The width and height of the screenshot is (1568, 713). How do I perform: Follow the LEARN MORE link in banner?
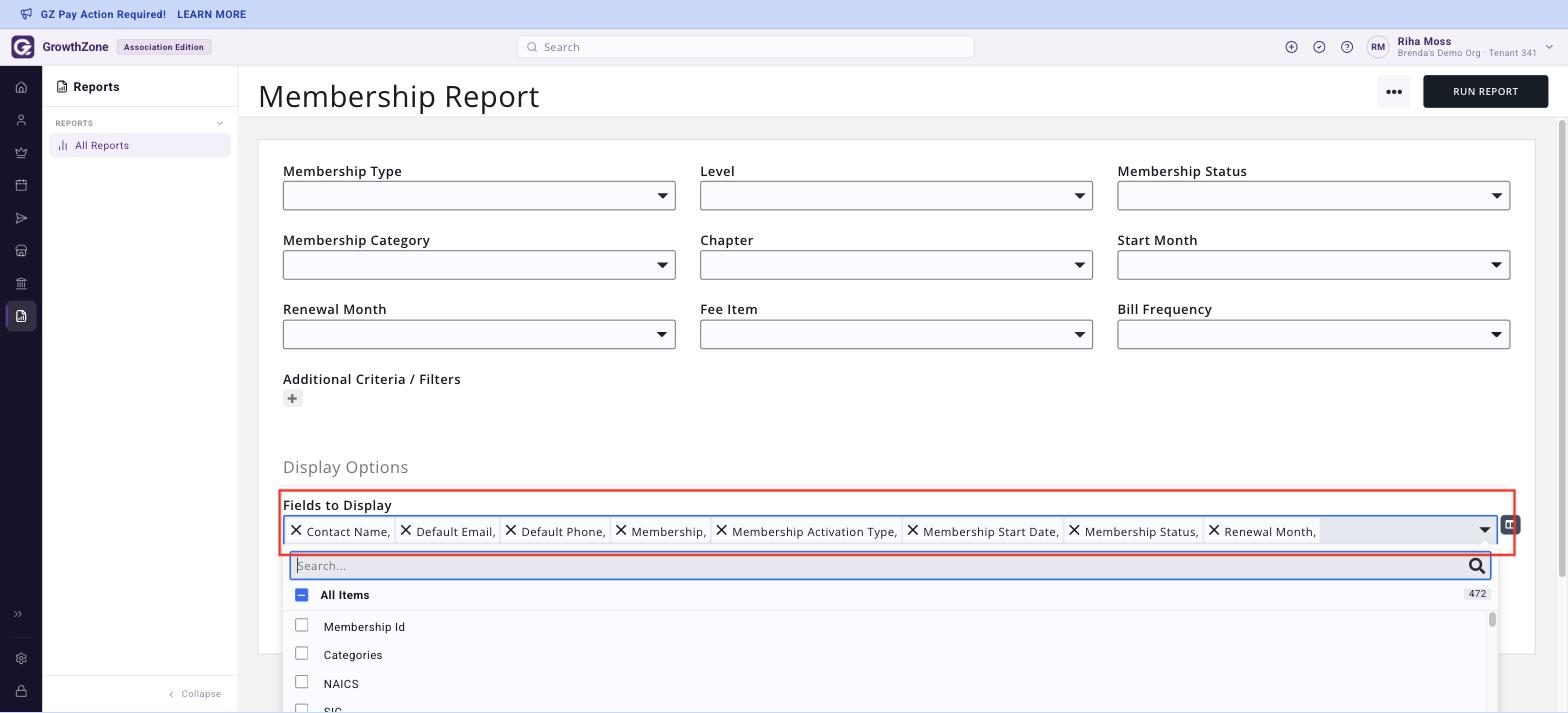point(211,14)
